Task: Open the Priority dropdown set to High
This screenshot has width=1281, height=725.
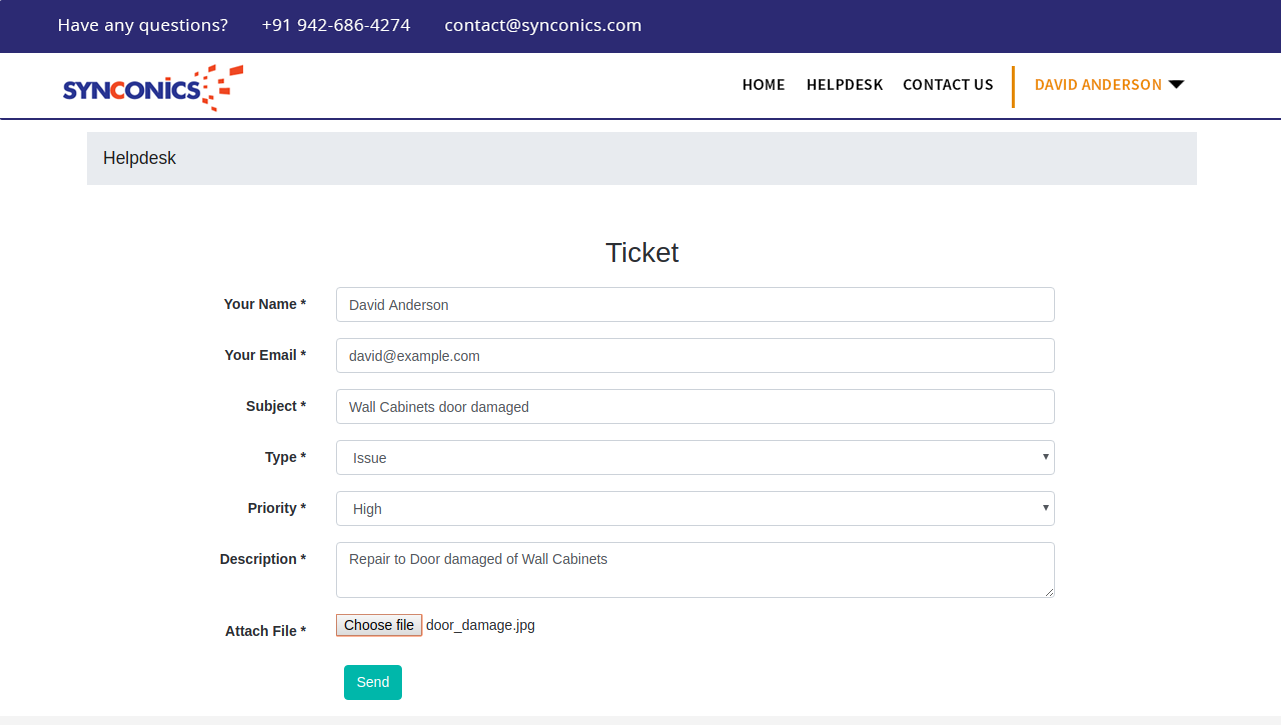Action: coord(694,509)
